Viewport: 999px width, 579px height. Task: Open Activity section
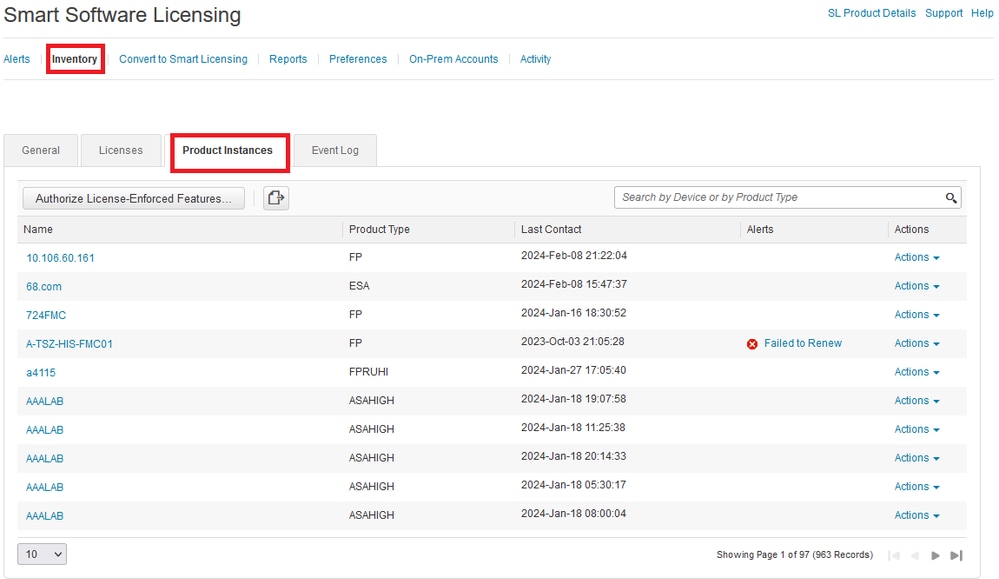(535, 59)
